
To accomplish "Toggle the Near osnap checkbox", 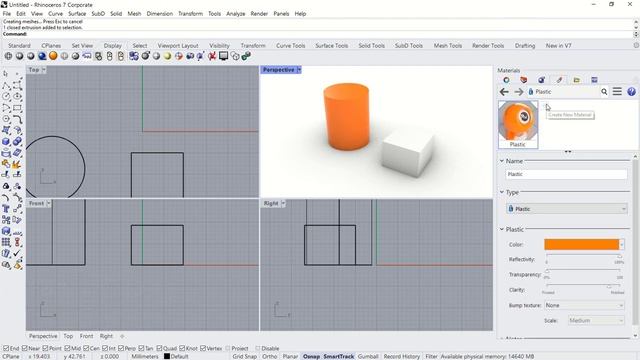I will (x=24, y=348).
